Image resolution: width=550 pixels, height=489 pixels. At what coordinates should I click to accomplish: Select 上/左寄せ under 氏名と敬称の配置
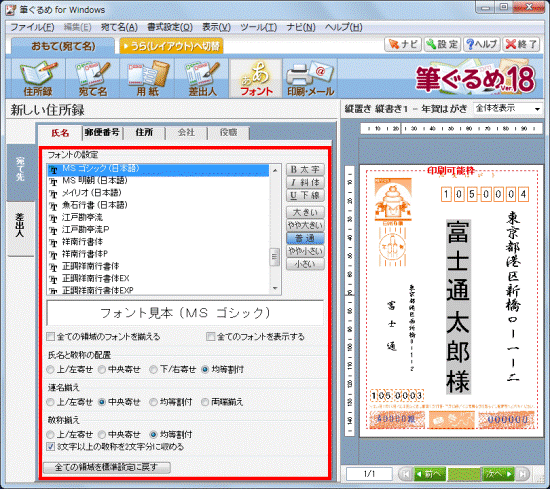point(51,369)
